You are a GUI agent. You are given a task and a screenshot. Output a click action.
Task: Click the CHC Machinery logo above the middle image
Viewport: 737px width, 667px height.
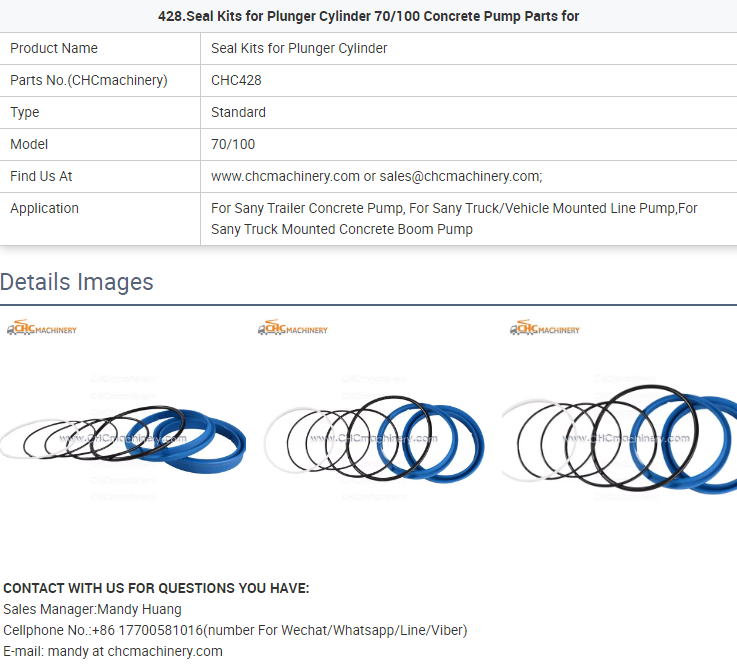[x=293, y=328]
